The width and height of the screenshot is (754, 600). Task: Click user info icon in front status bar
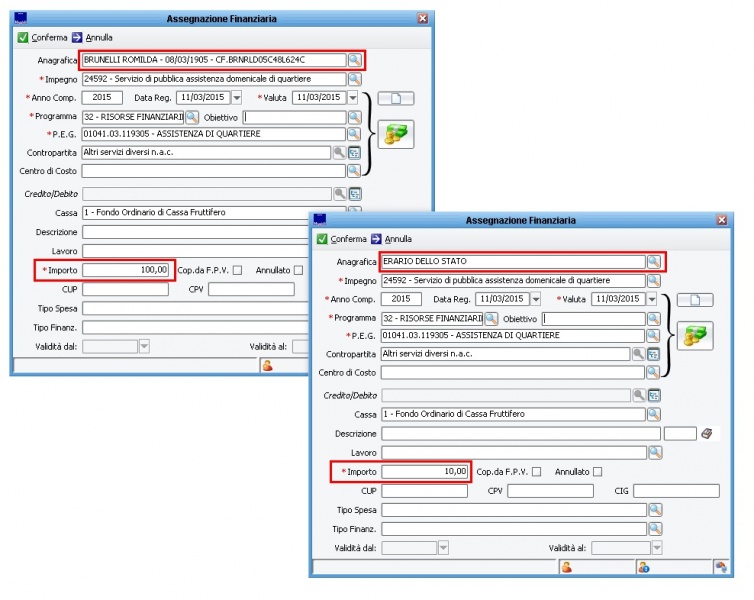[644, 567]
